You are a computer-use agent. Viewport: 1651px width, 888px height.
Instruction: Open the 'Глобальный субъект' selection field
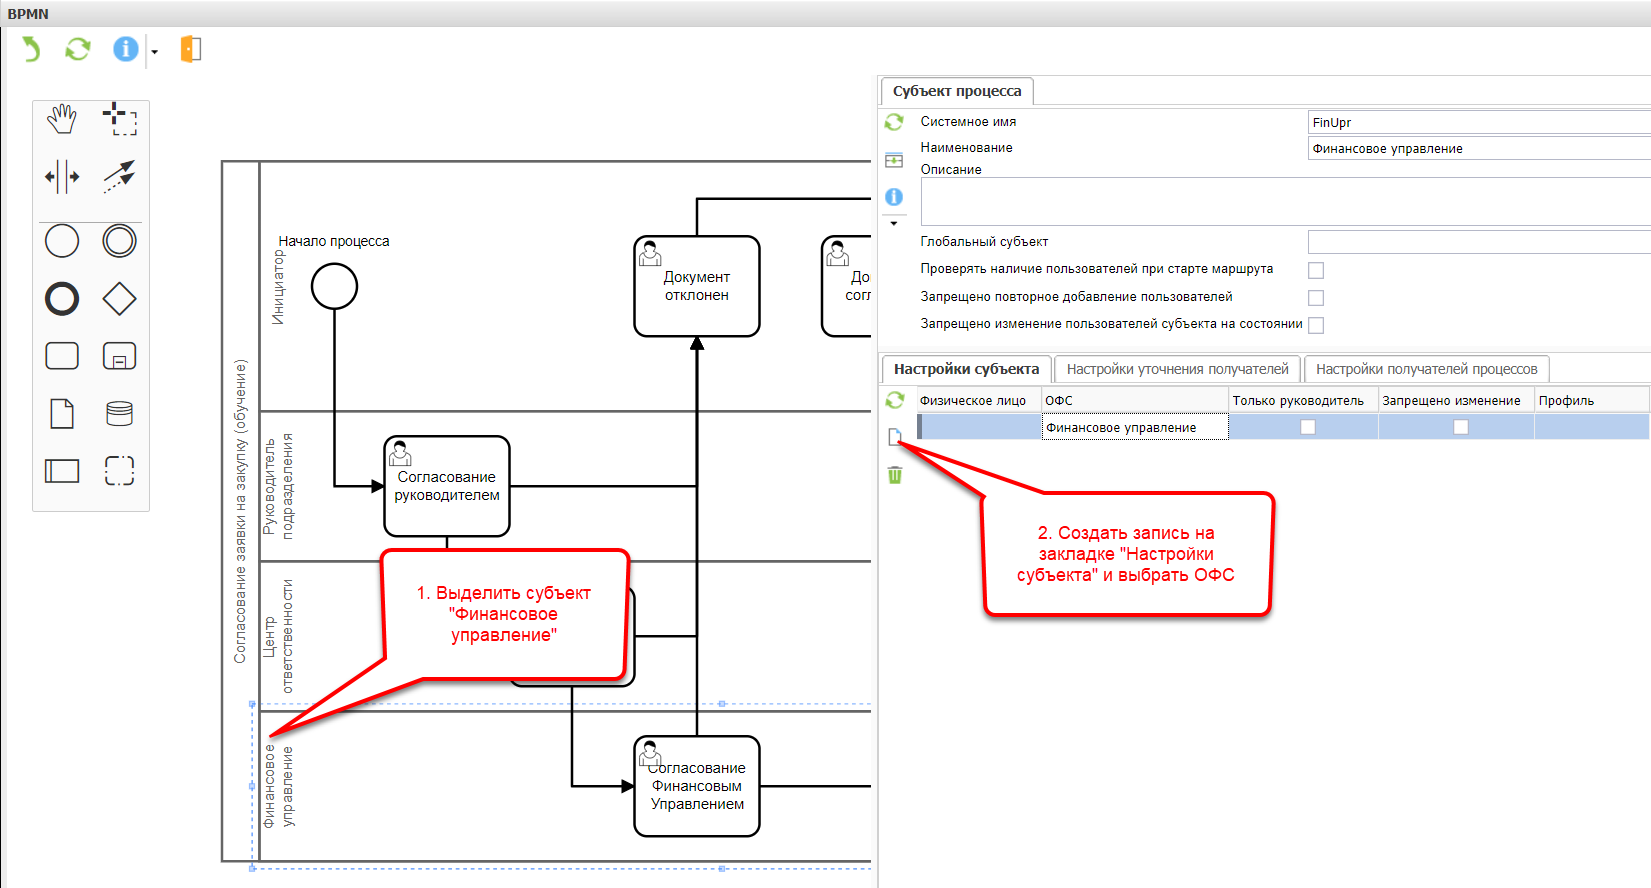[x=1478, y=242]
